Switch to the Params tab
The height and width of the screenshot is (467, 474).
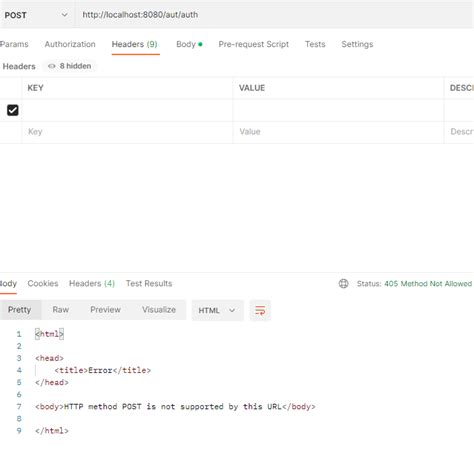[x=14, y=44]
